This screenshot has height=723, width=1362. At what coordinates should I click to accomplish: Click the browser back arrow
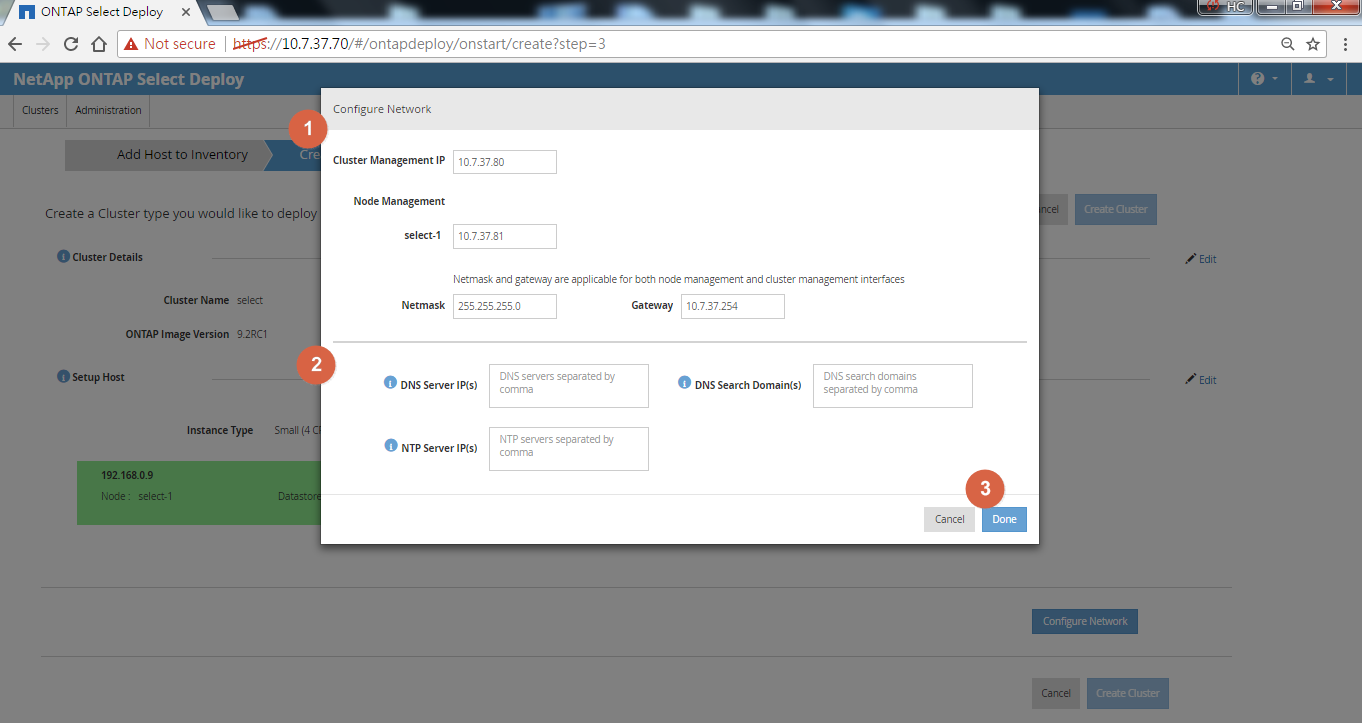pyautogui.click(x=15, y=44)
